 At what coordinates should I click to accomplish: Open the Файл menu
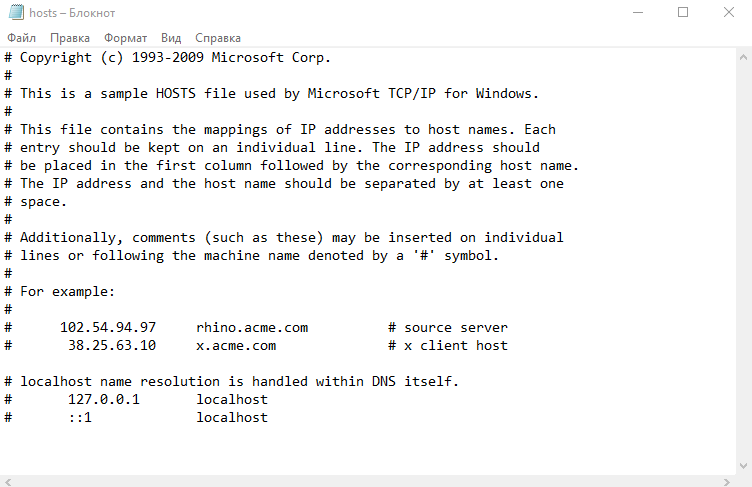pyautogui.click(x=21, y=37)
